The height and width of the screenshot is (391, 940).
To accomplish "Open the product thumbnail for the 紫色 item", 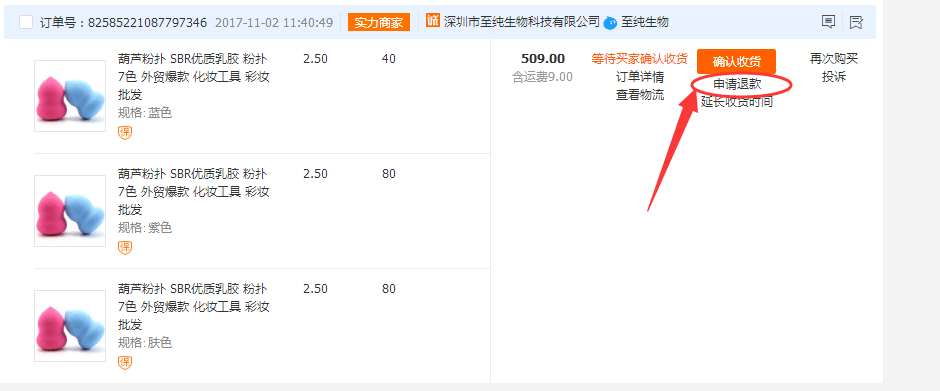I will pos(70,211).
